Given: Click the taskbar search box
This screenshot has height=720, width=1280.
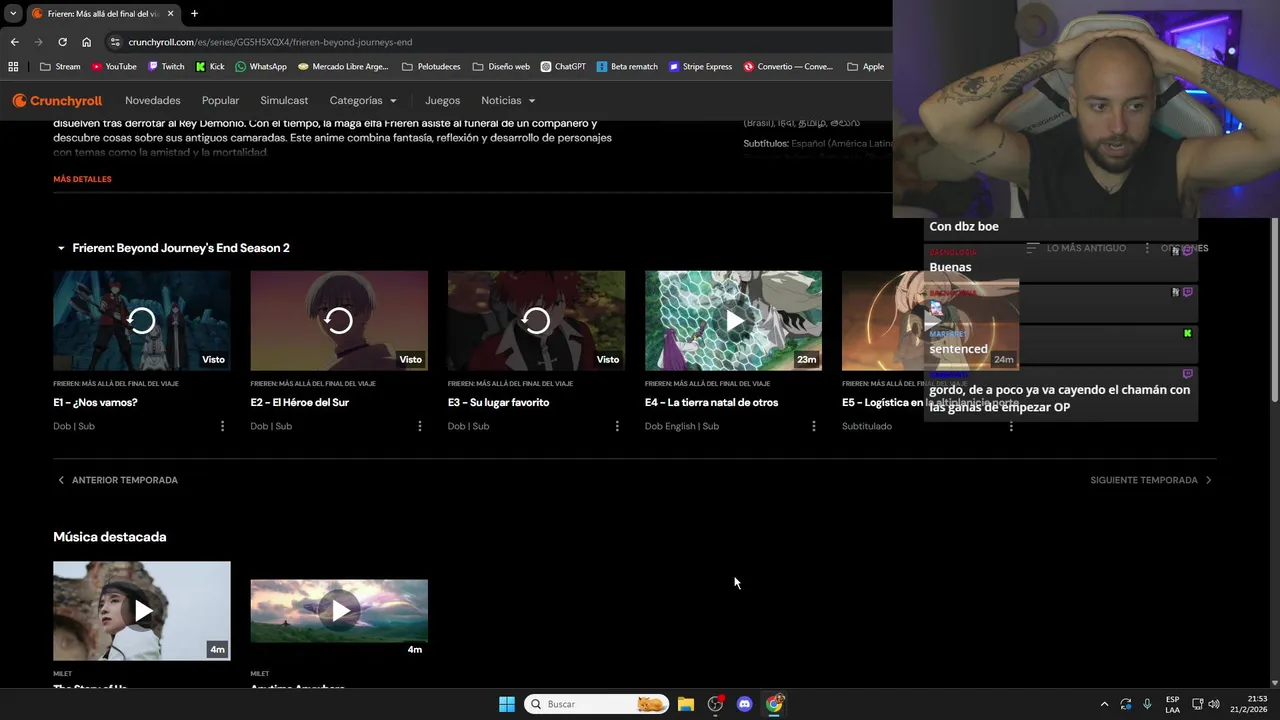Looking at the screenshot, I should pyautogui.click(x=597, y=704).
